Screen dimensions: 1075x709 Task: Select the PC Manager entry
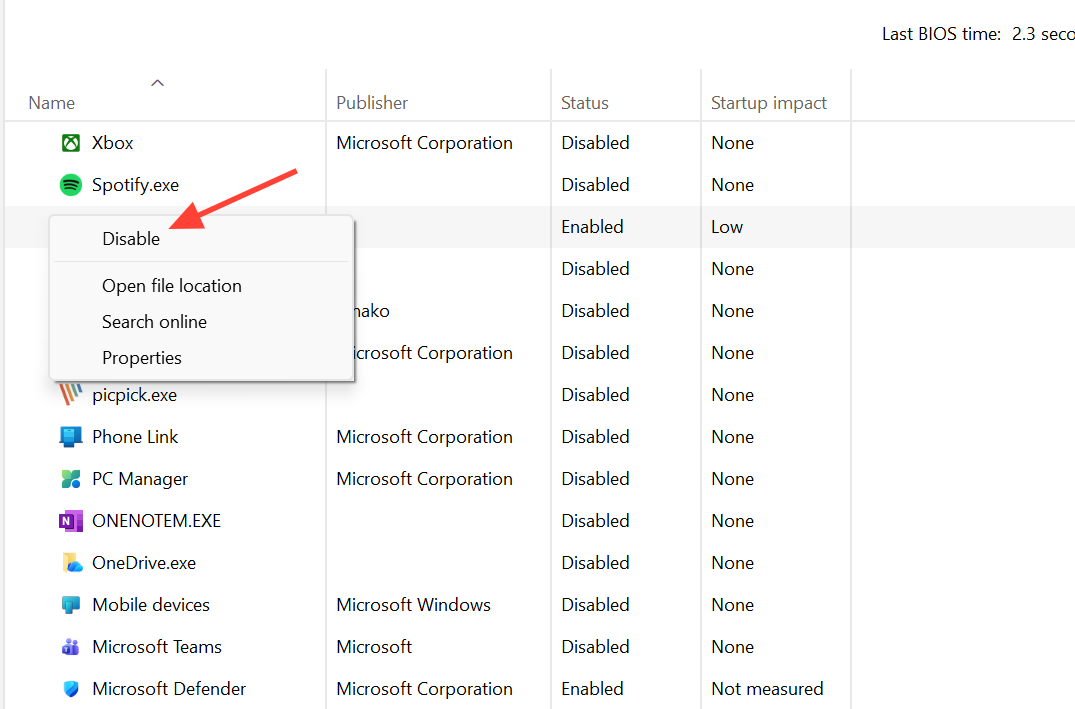coord(140,479)
